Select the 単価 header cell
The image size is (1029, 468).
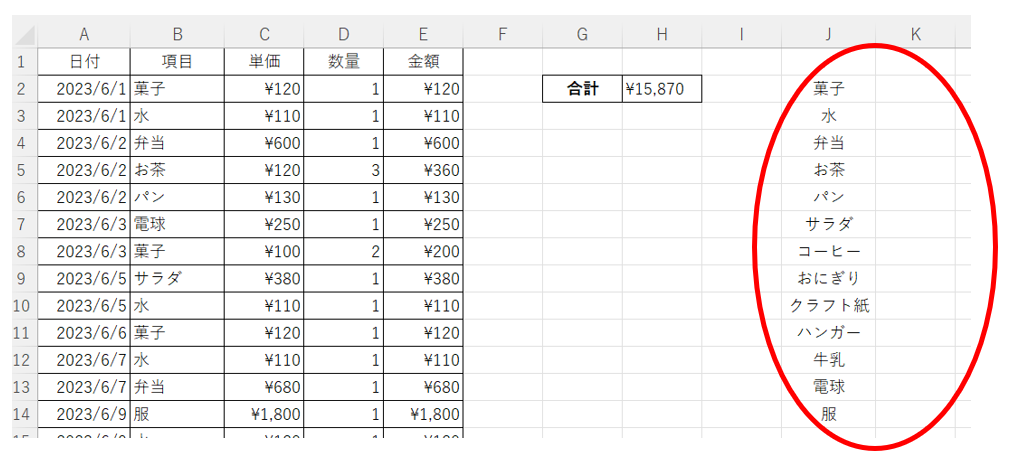(x=264, y=62)
